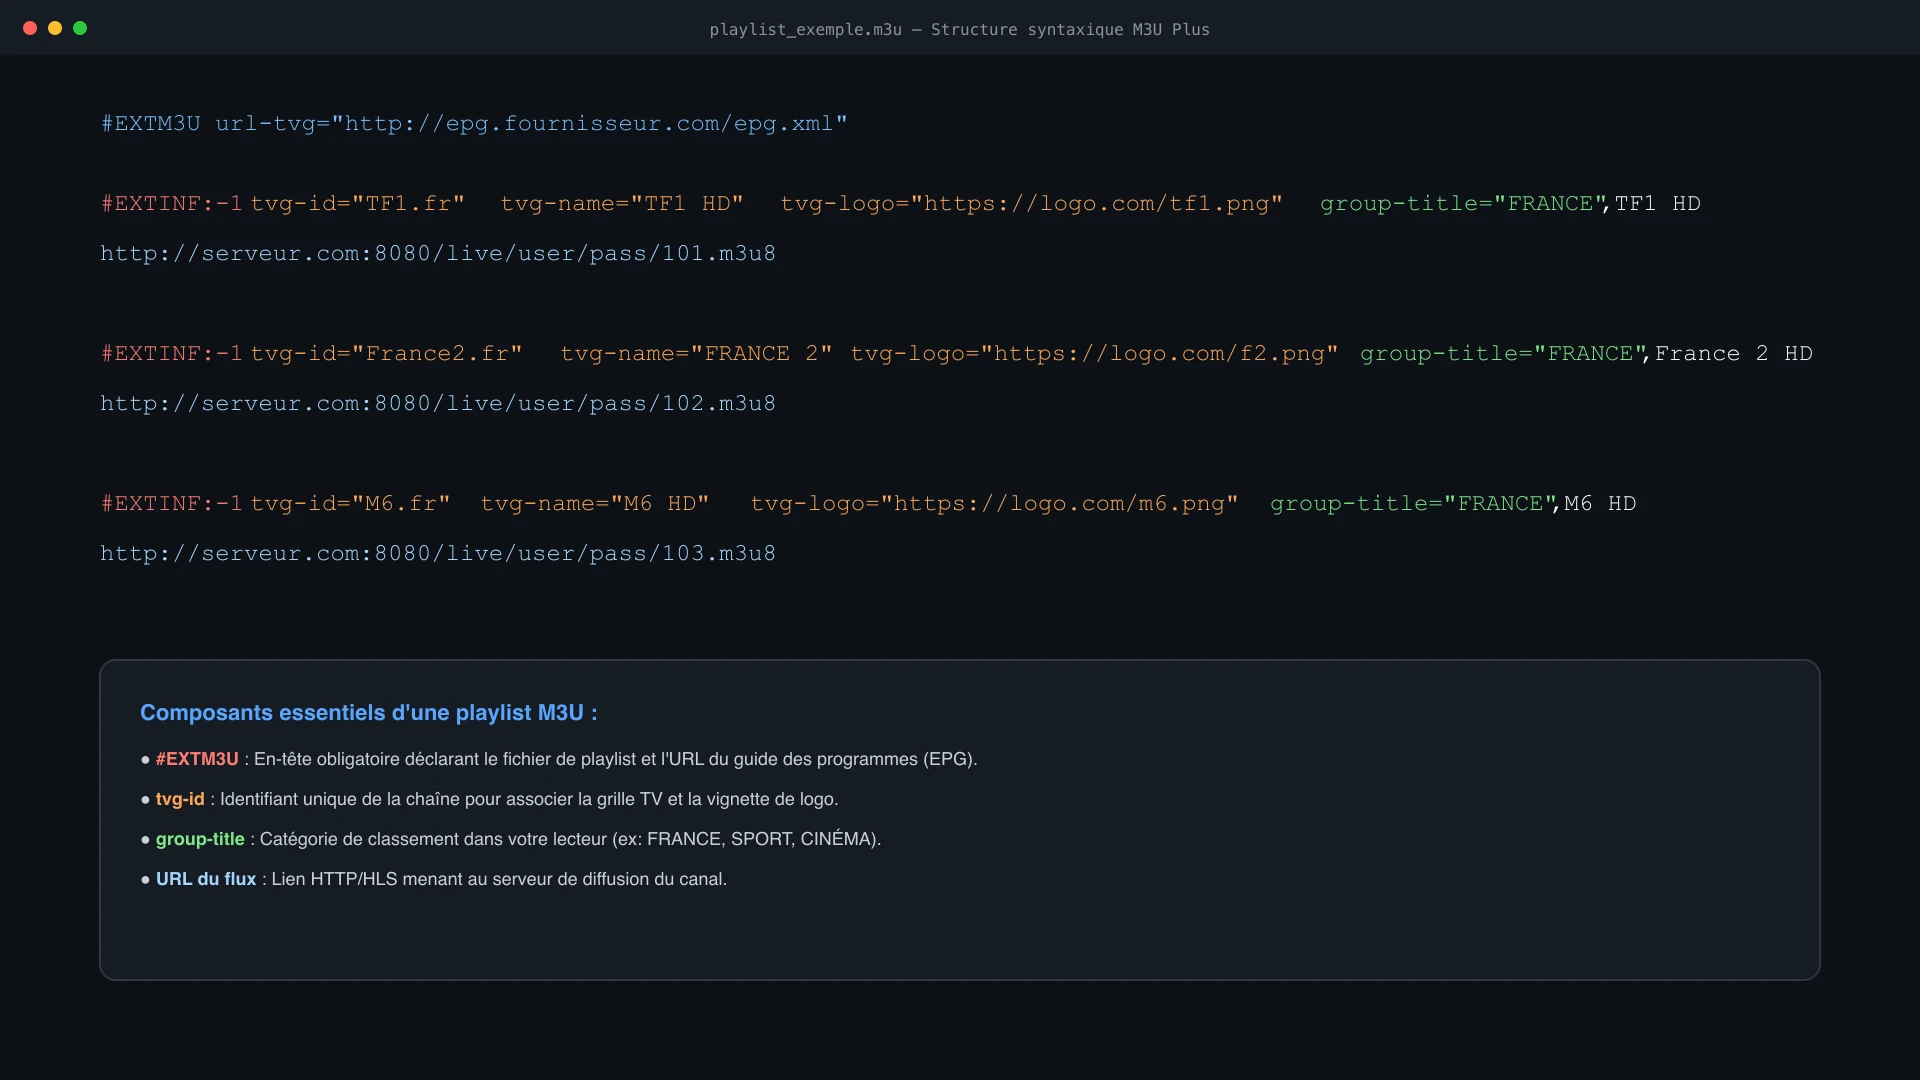Click the url-tvg epg.xml attribute
This screenshot has height=1080, width=1920.
point(532,124)
